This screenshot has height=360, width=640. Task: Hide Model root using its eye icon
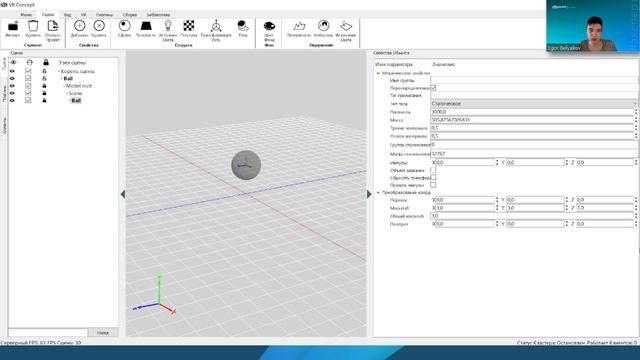12,86
